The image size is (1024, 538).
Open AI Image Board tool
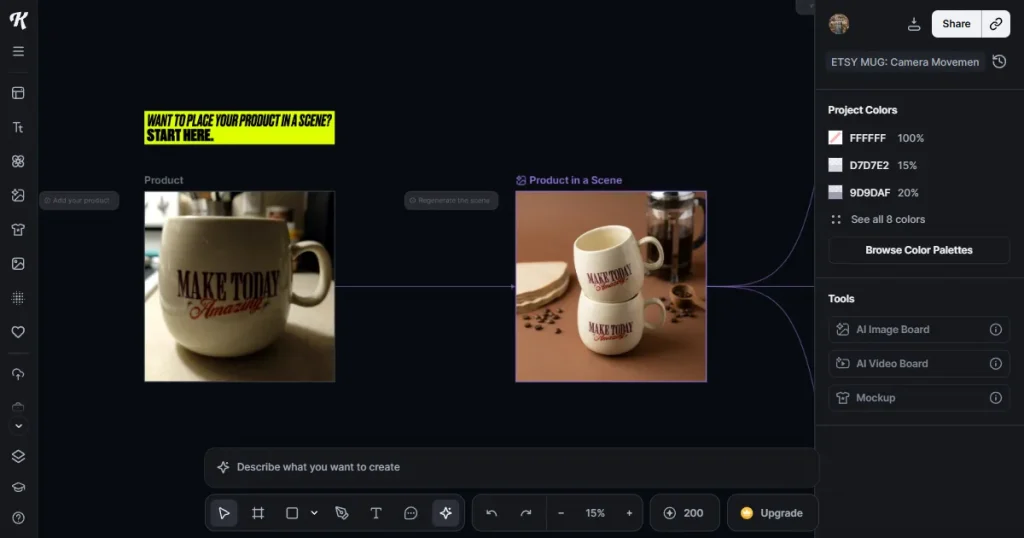click(919, 330)
